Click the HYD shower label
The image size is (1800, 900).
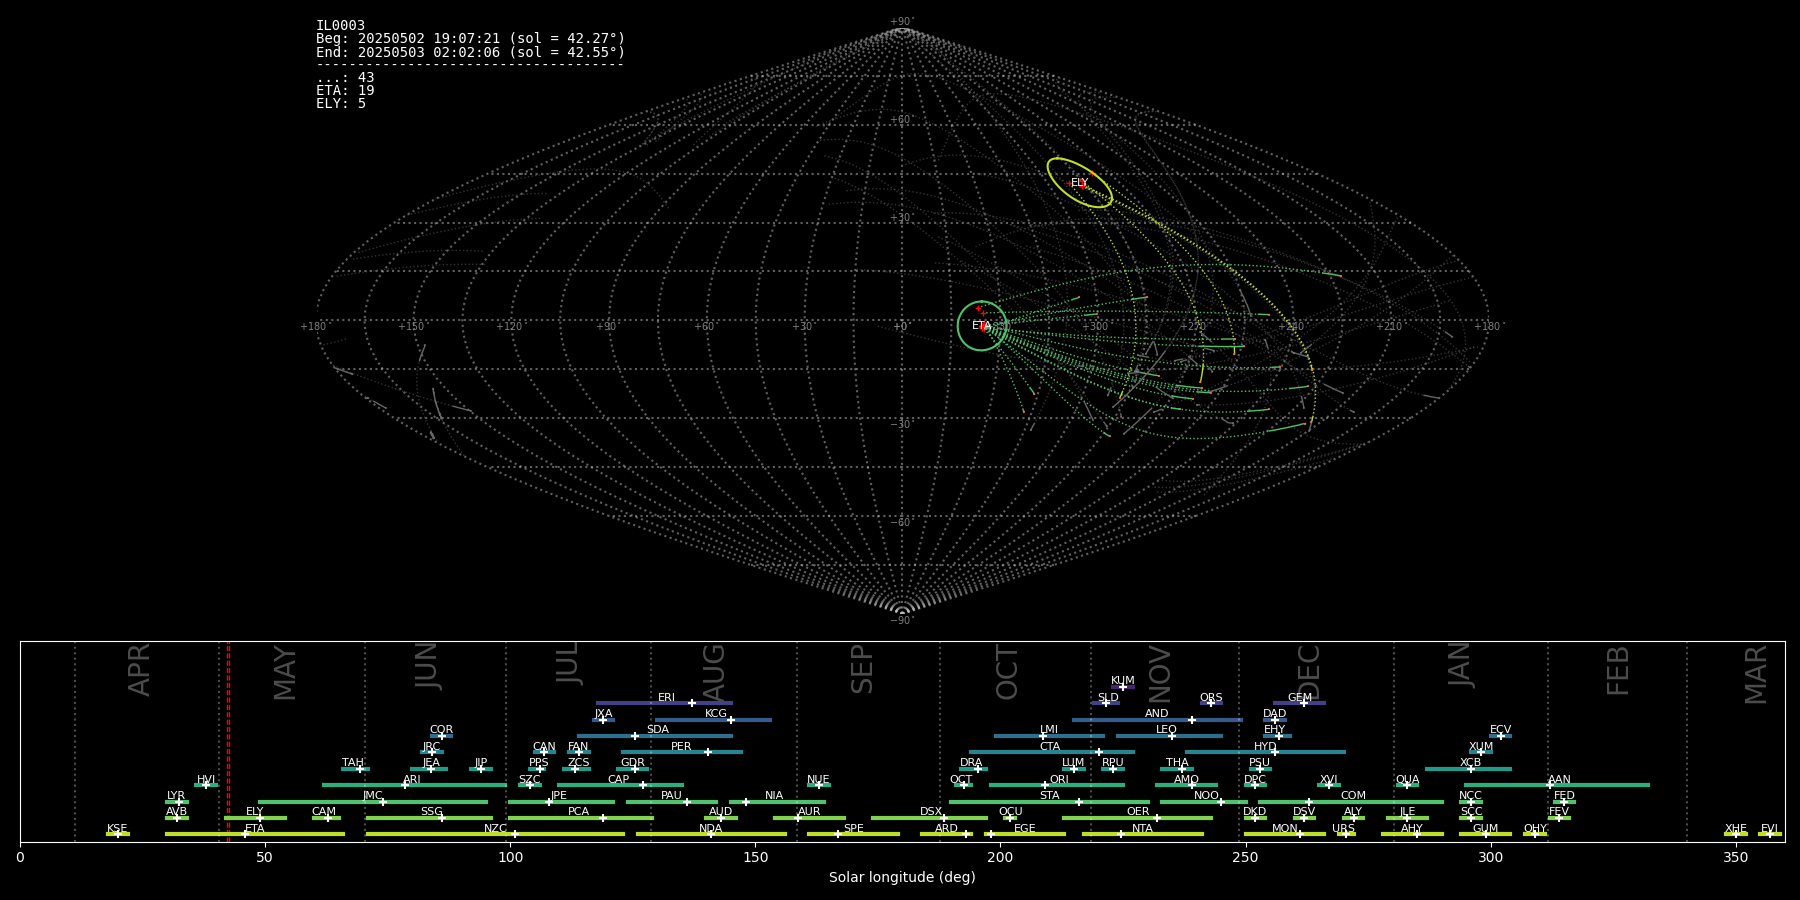[1265, 746]
